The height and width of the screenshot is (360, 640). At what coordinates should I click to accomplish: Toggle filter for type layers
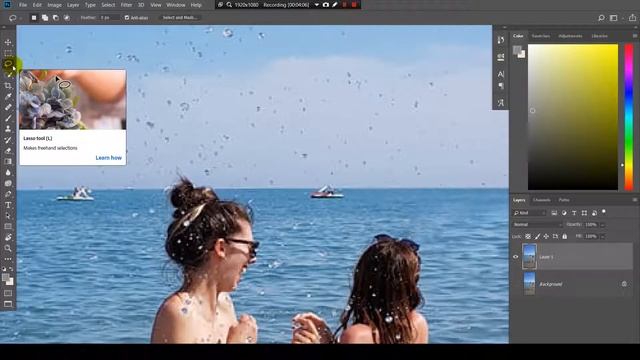click(574, 213)
